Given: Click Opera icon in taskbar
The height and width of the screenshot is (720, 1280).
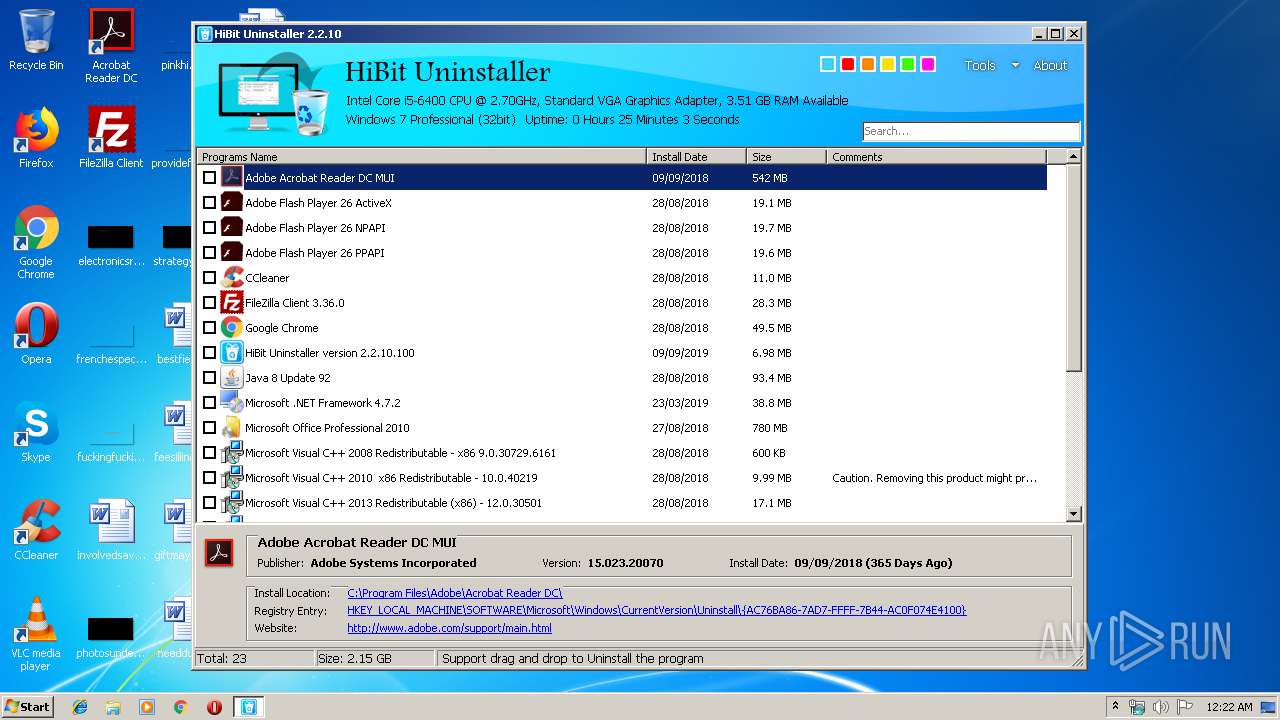Looking at the screenshot, I should coord(214,707).
